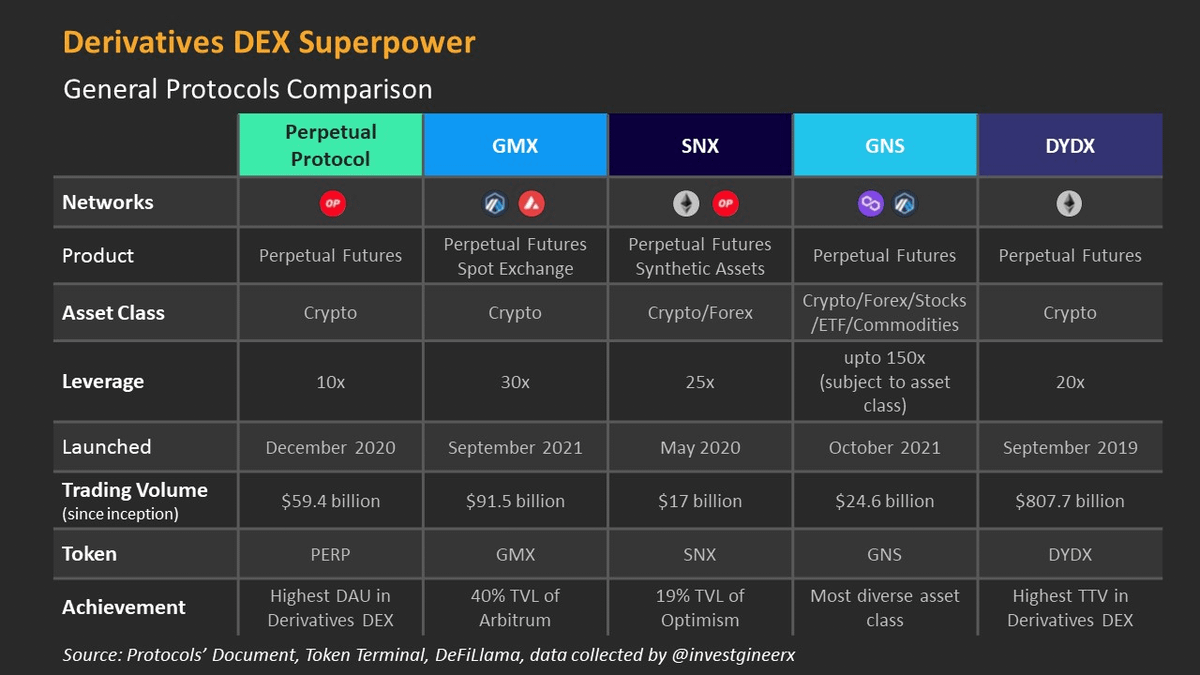This screenshot has height=675, width=1200.
Task: Click the Ethereum icon in SNX column
Action: tap(685, 204)
